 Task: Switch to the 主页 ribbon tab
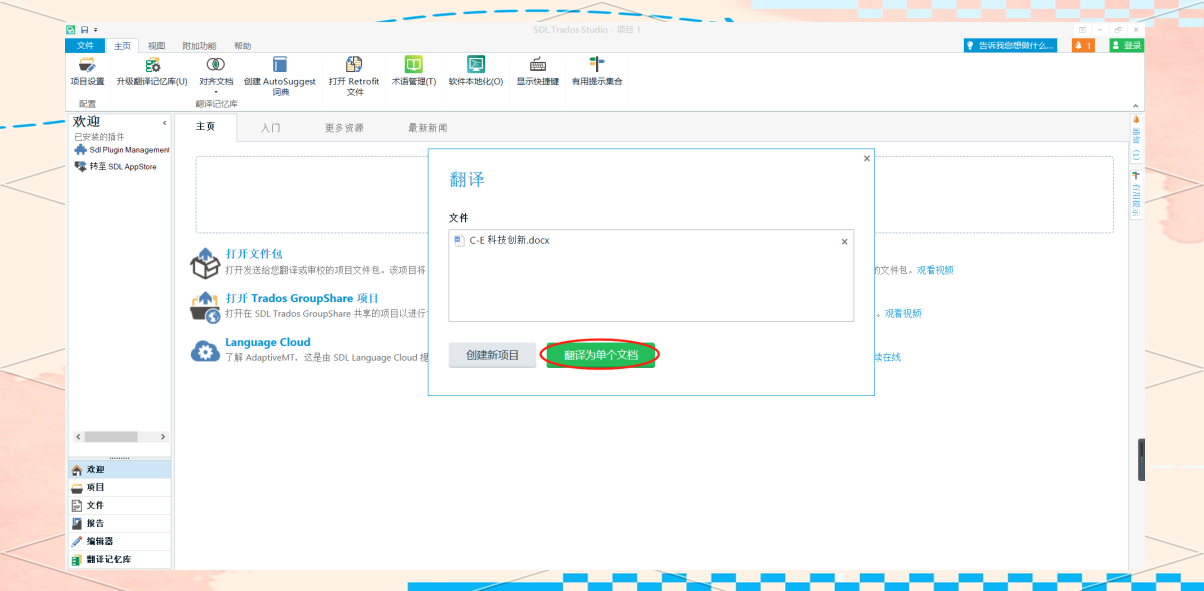[122, 46]
